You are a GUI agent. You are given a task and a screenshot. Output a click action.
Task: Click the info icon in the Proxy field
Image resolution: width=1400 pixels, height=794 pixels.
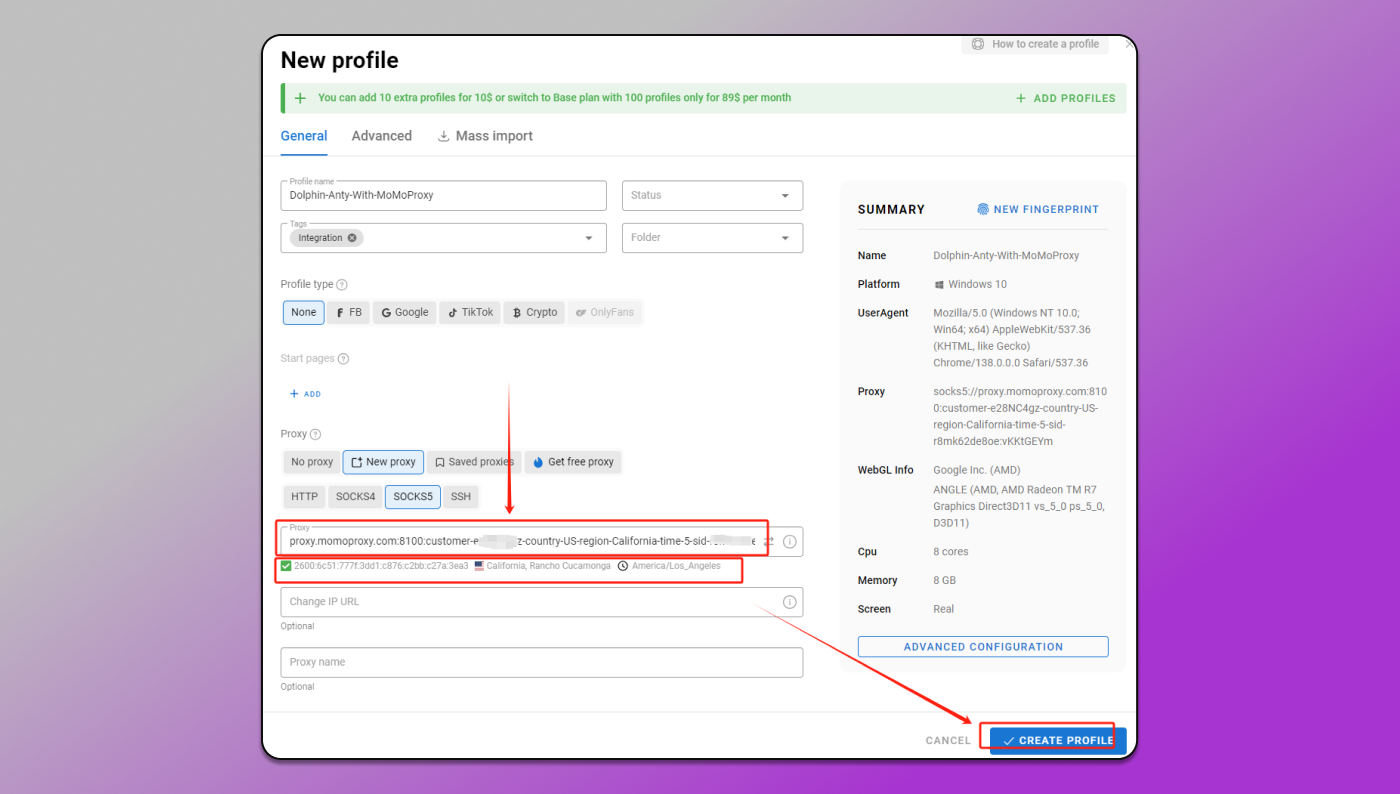tap(789, 542)
